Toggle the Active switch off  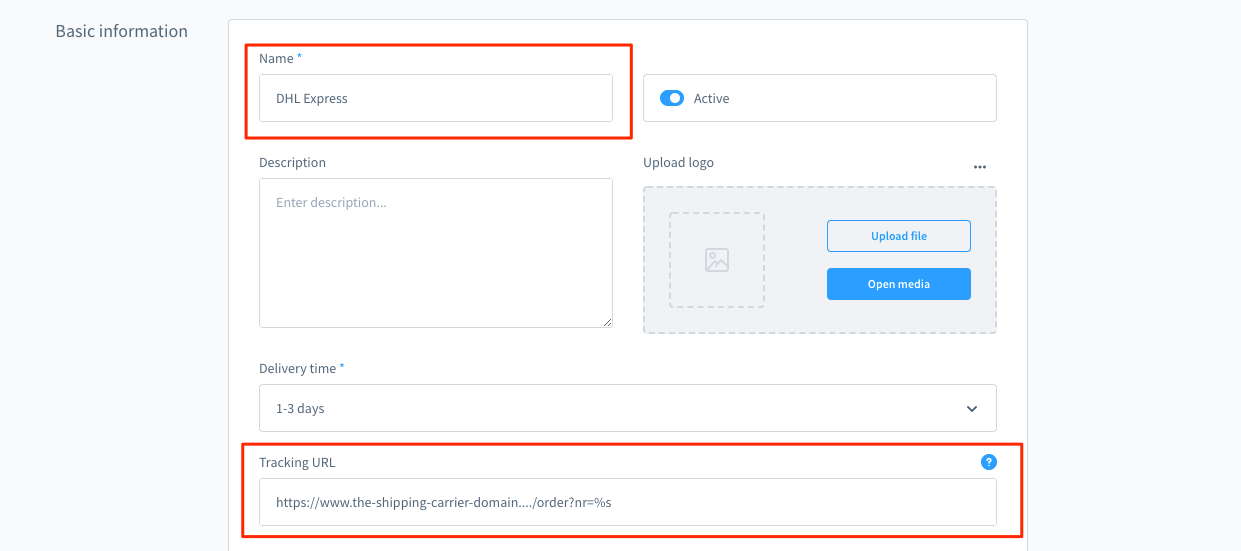[x=672, y=98]
